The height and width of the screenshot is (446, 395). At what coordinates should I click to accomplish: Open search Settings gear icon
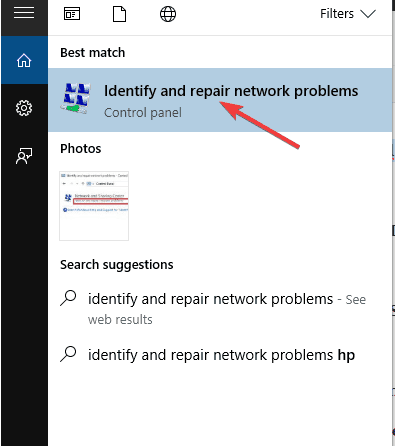(x=24, y=108)
